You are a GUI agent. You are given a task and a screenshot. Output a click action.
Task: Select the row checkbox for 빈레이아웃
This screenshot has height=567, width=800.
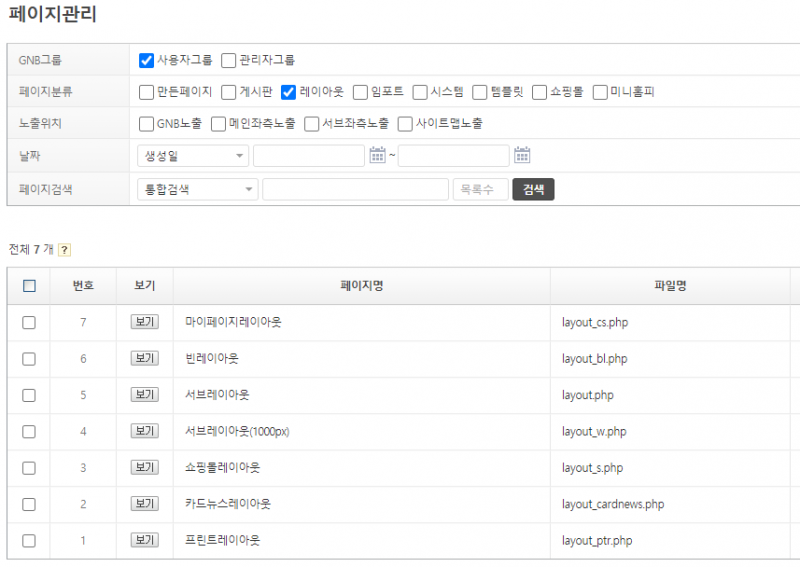tap(29, 359)
